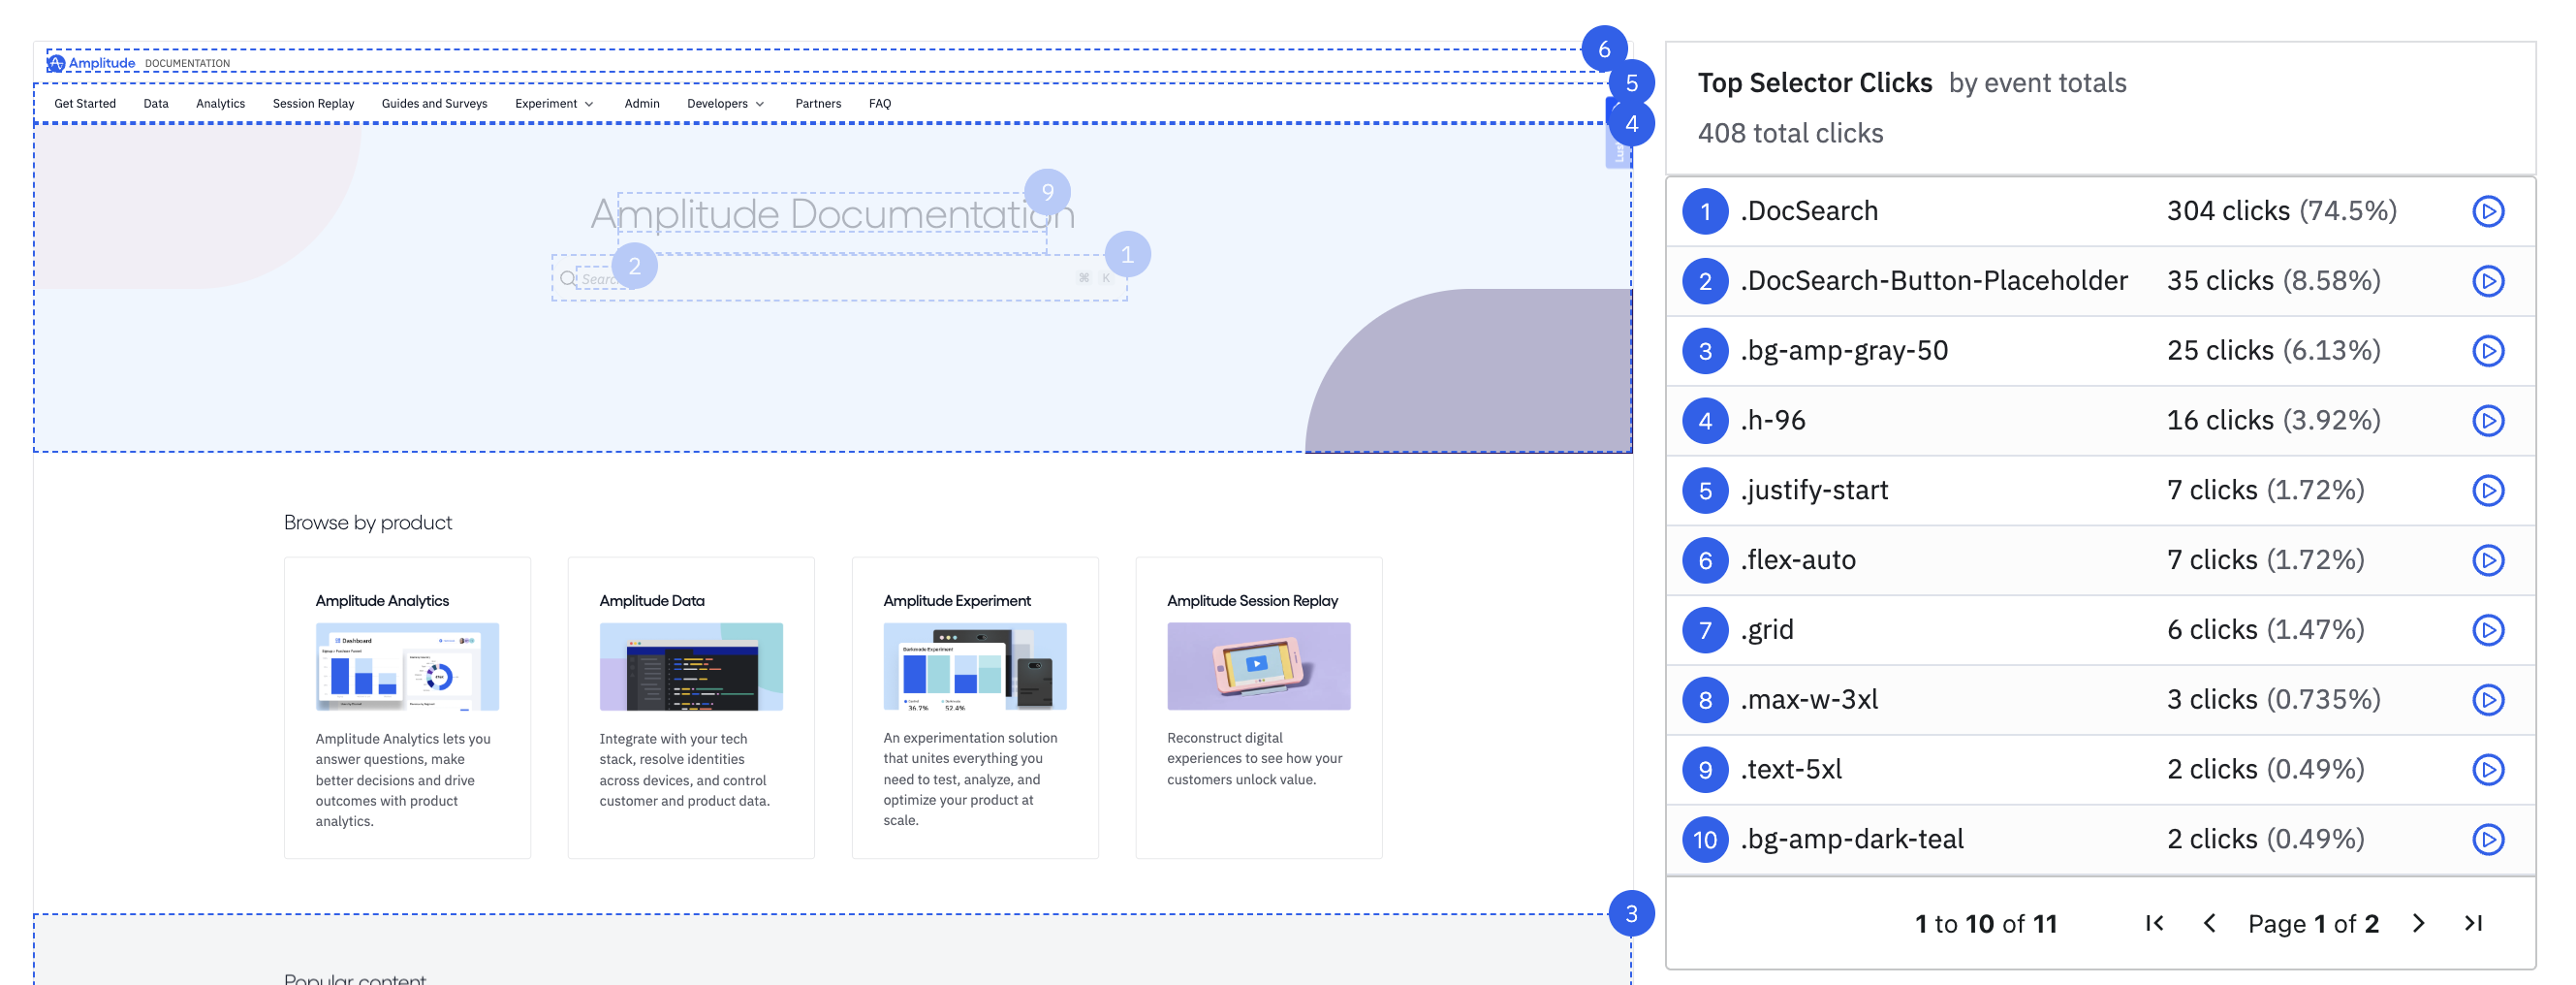Play replay for .justify-start clicks
Image resolution: width=2576 pixels, height=985 pixels.
[2489, 490]
